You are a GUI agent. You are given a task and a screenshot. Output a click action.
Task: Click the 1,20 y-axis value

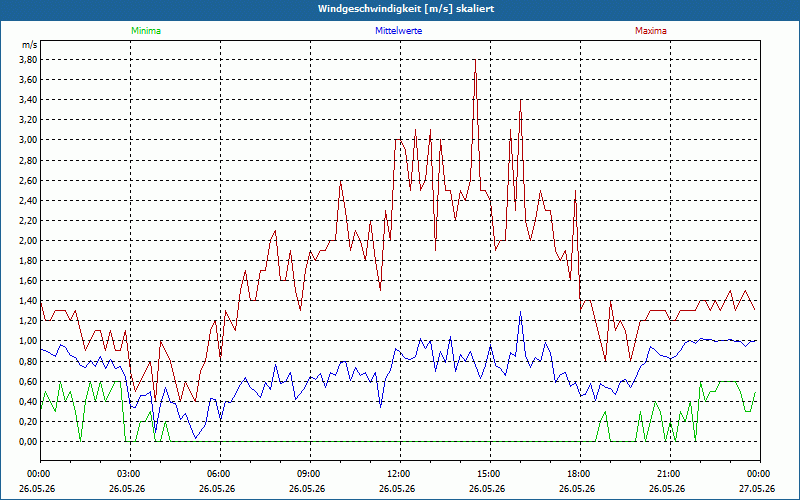(28, 321)
